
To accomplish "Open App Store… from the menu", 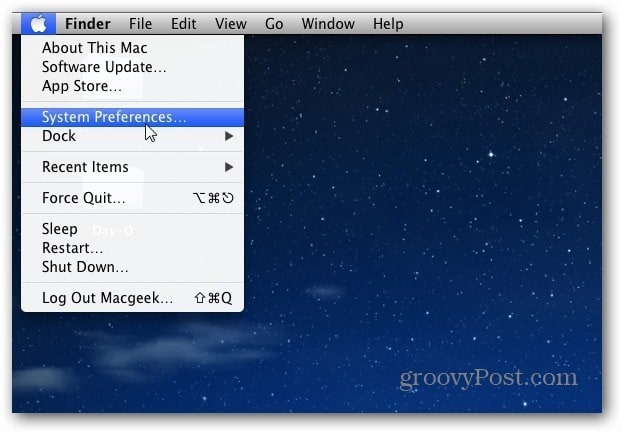I will tap(132, 86).
